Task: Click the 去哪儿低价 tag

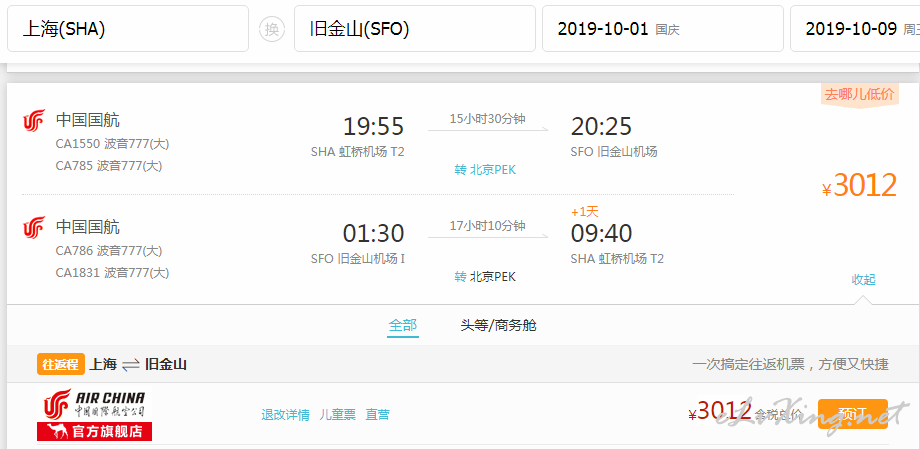Action: [860, 95]
